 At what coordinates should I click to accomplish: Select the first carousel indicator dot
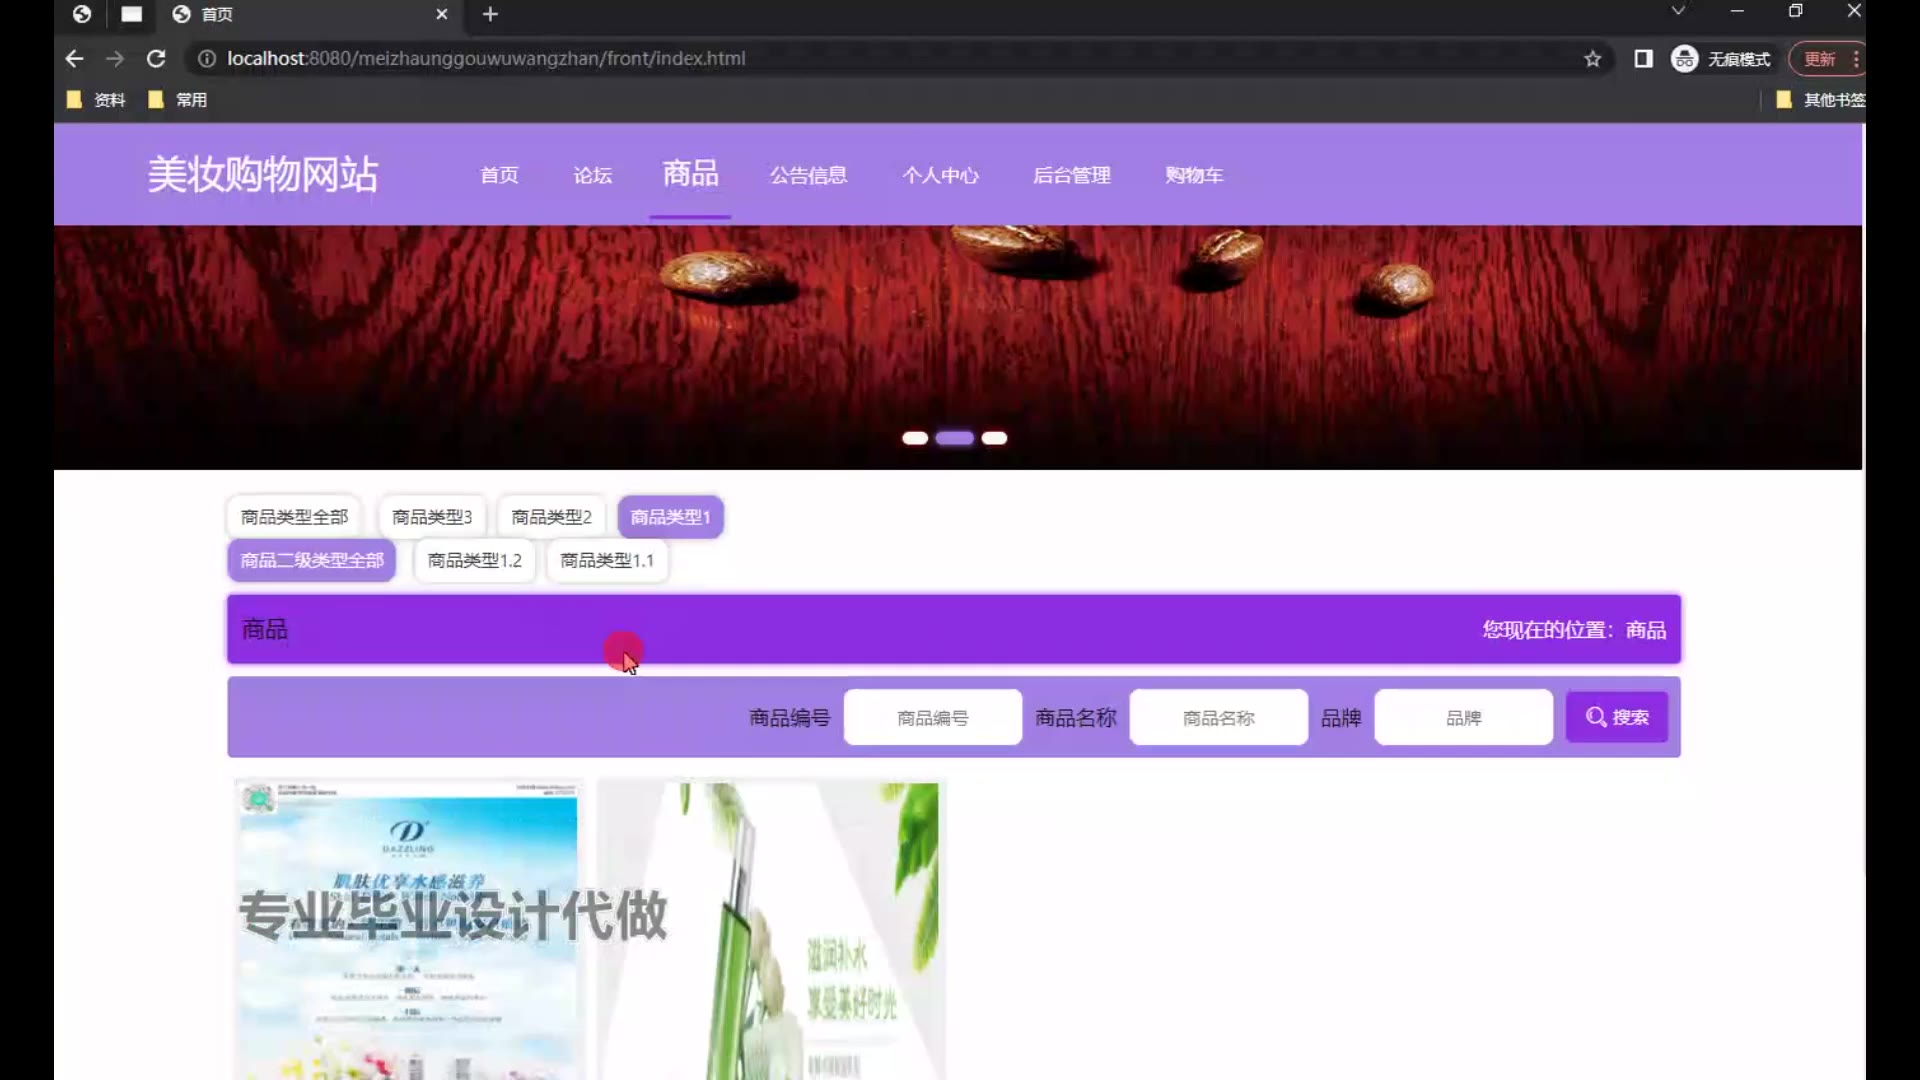[915, 438]
